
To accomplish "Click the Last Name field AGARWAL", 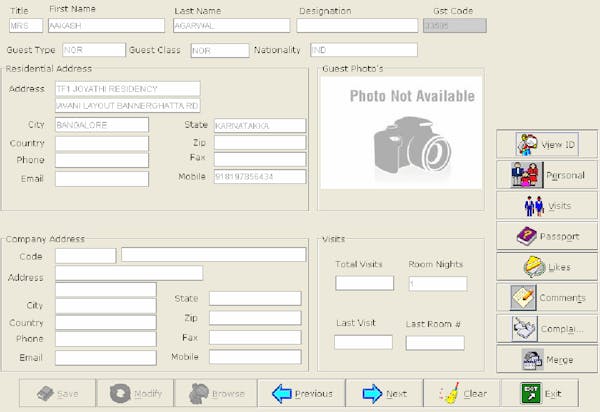I will click(232, 26).
